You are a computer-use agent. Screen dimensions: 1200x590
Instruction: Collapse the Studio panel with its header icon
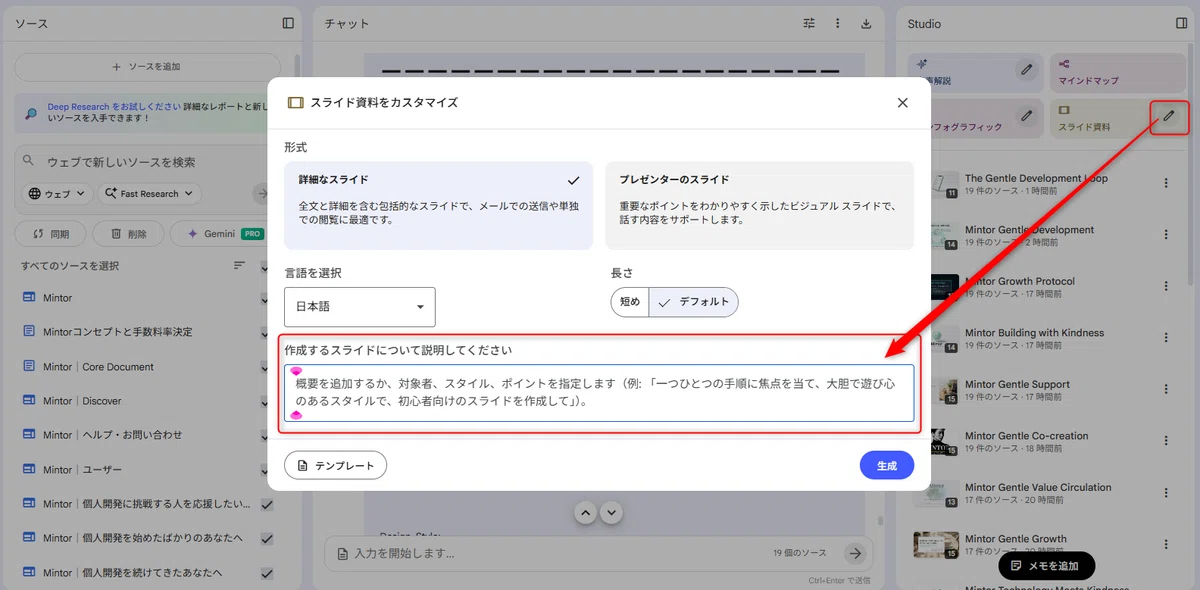tap(1182, 23)
